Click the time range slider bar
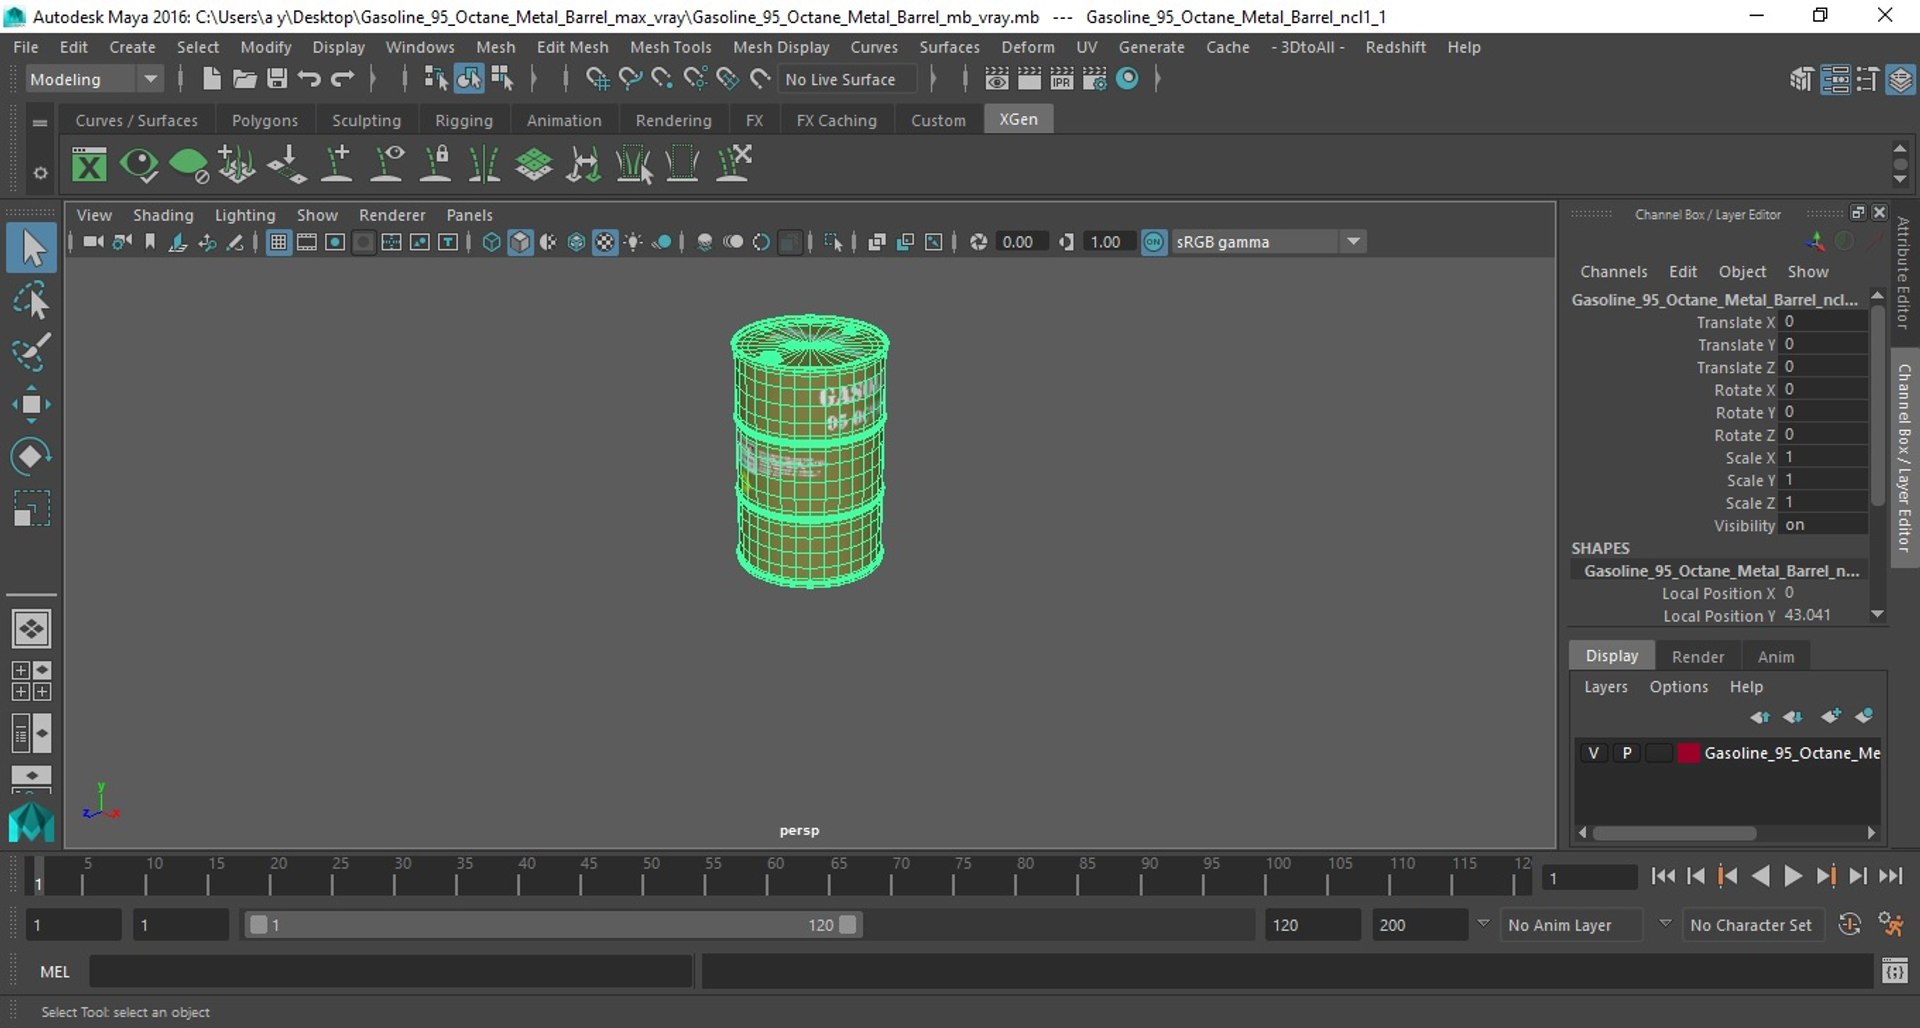This screenshot has height=1028, width=1920. click(x=553, y=925)
